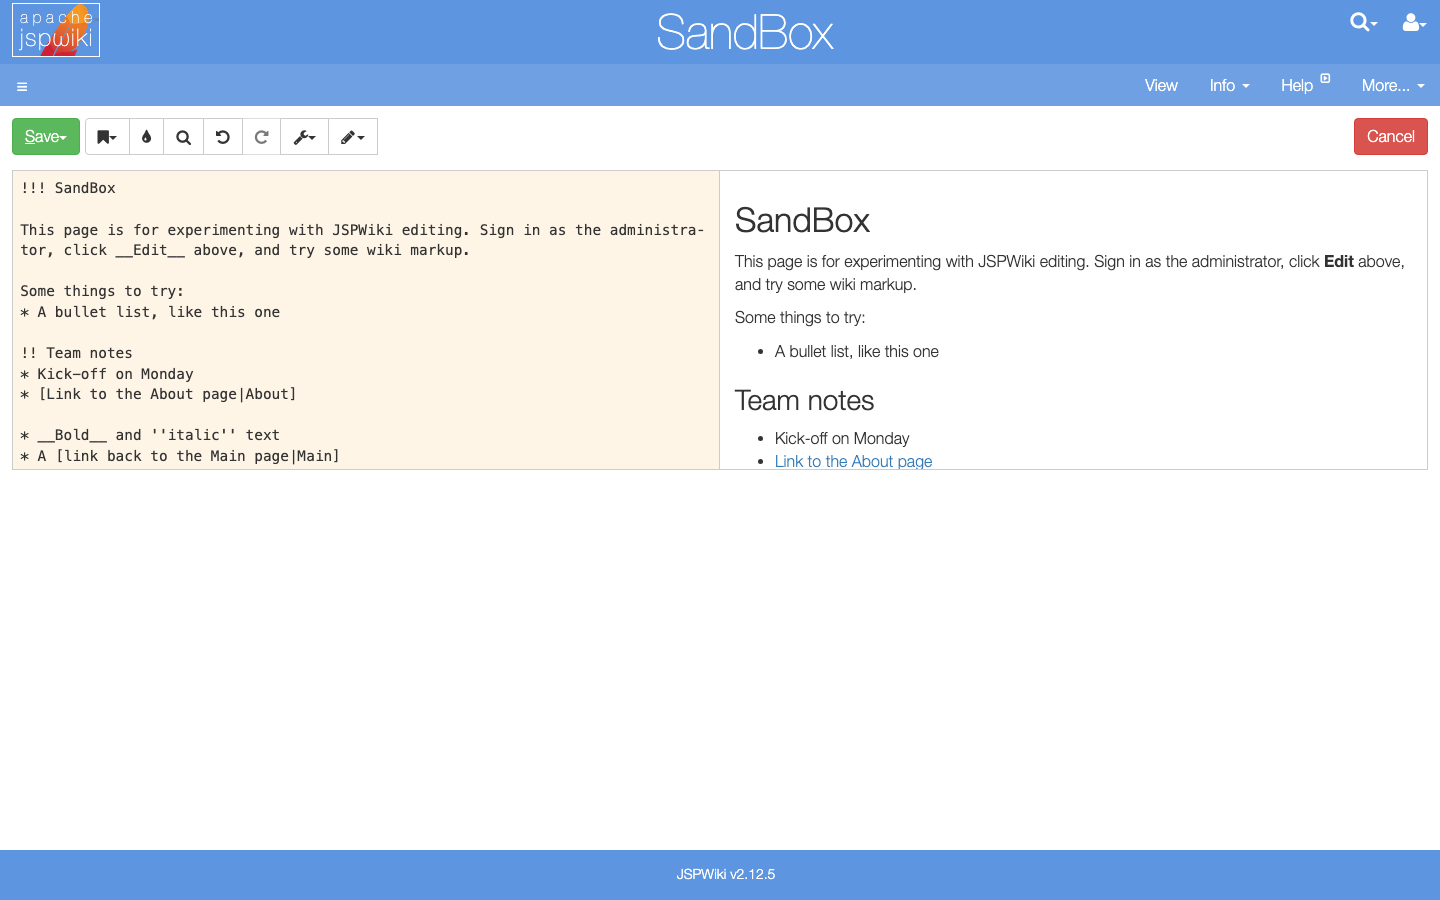Image resolution: width=1440 pixels, height=900 pixels.
Task: Open the Info menu
Action: [x=1229, y=86]
